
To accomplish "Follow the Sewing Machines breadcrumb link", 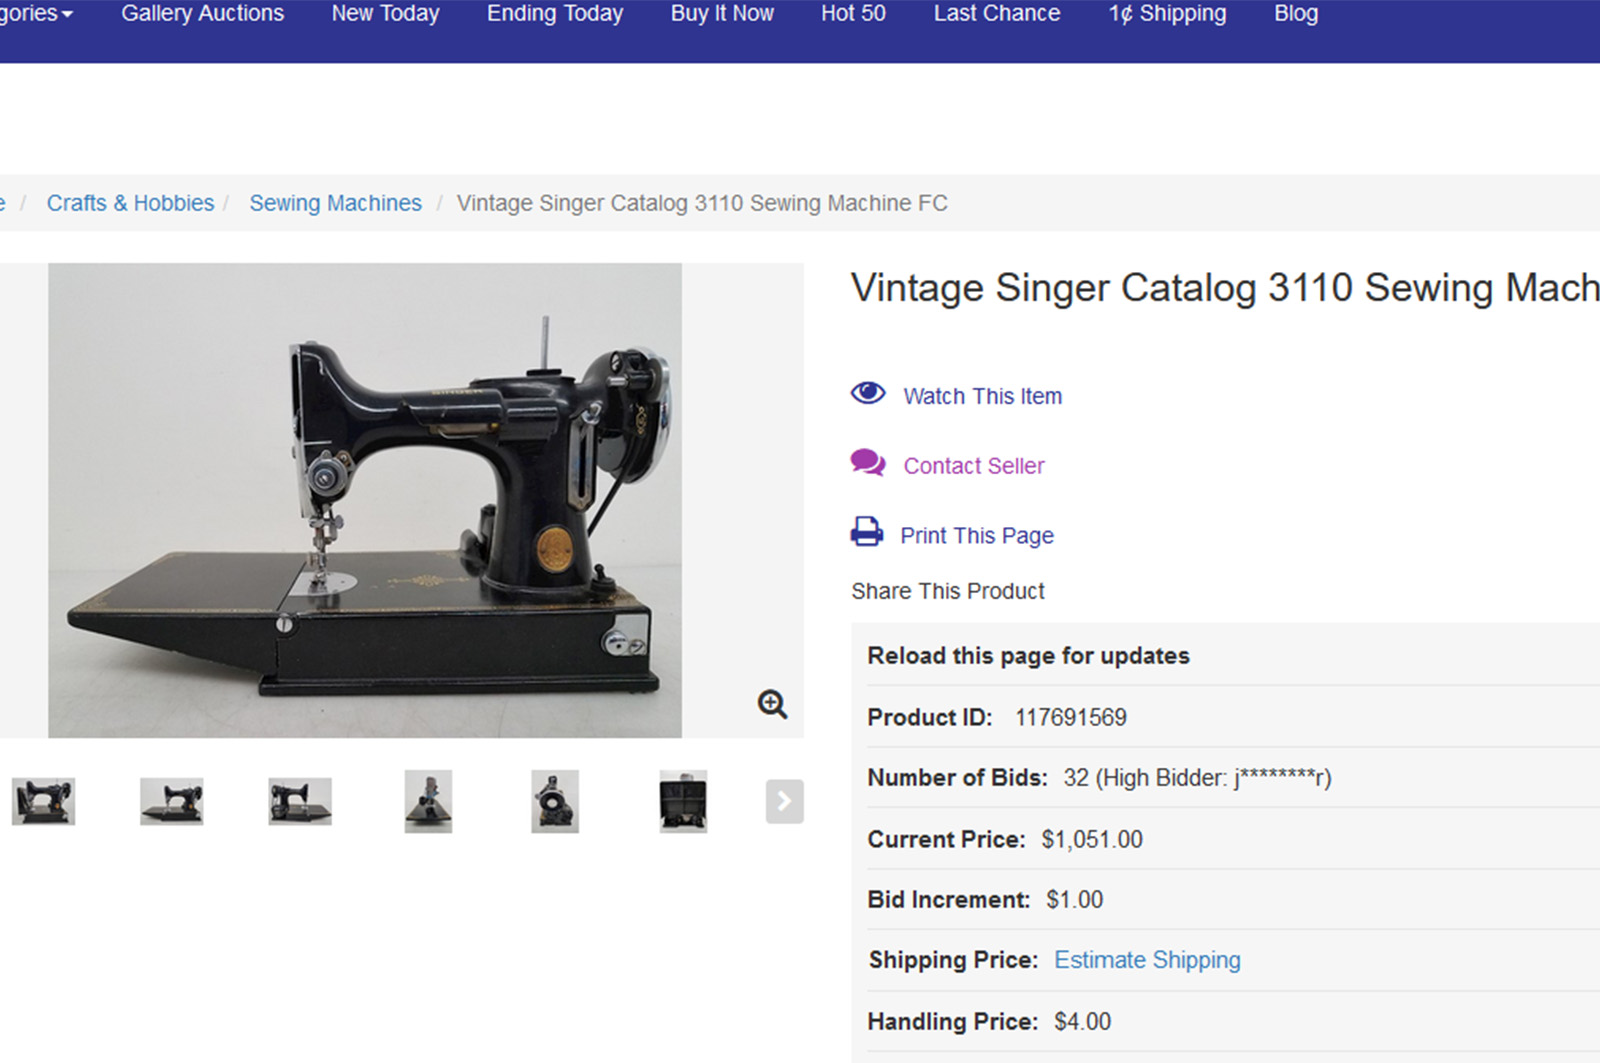I will tap(336, 203).
